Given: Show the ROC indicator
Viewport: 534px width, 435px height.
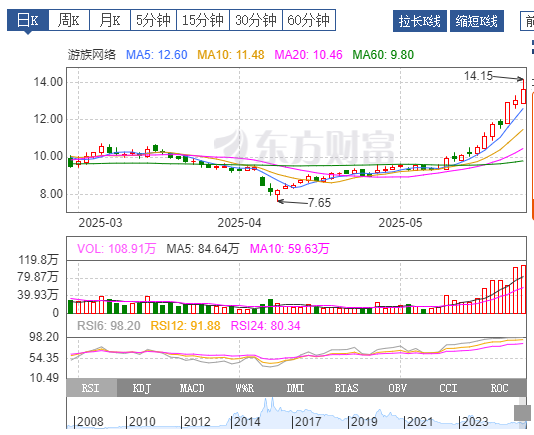Looking at the screenshot, I should [x=500, y=388].
